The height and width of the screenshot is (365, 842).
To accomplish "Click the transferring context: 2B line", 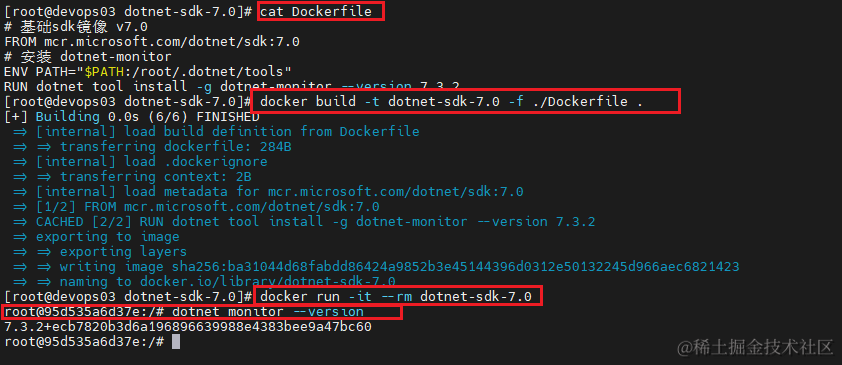I will point(156,177).
